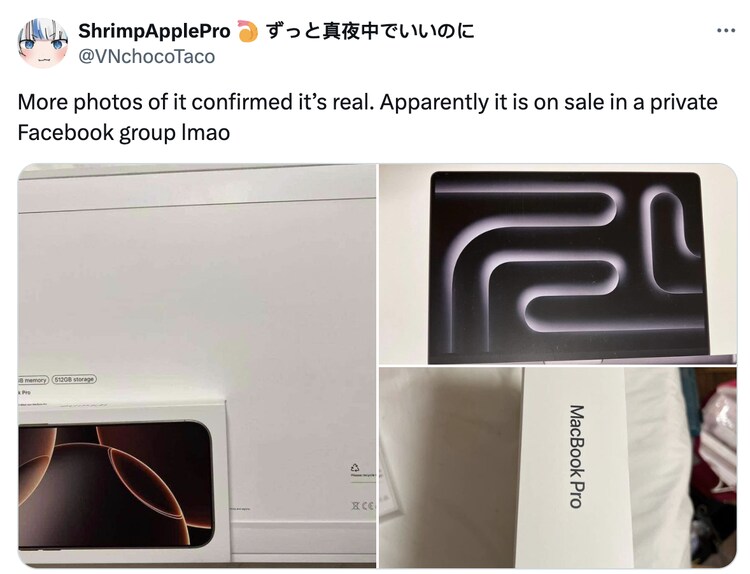Click the 'k Pro' label on box
750x574 pixels.
(25, 392)
